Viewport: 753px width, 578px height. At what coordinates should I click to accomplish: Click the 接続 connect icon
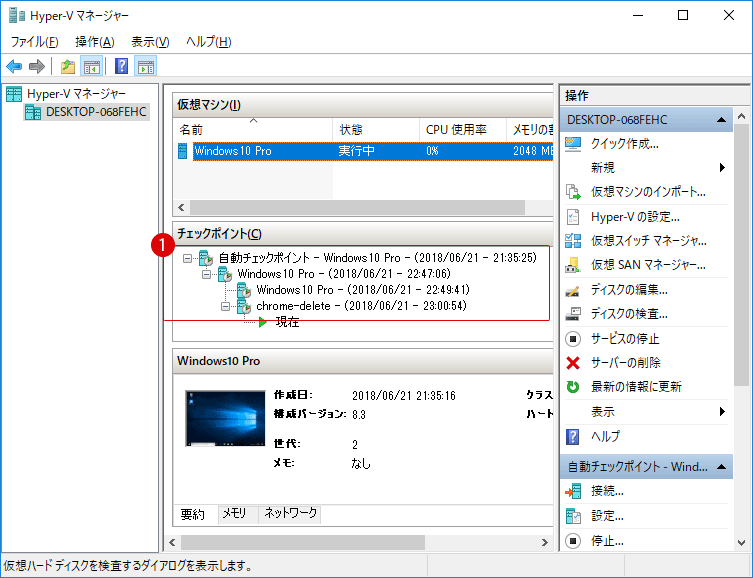tap(573, 491)
